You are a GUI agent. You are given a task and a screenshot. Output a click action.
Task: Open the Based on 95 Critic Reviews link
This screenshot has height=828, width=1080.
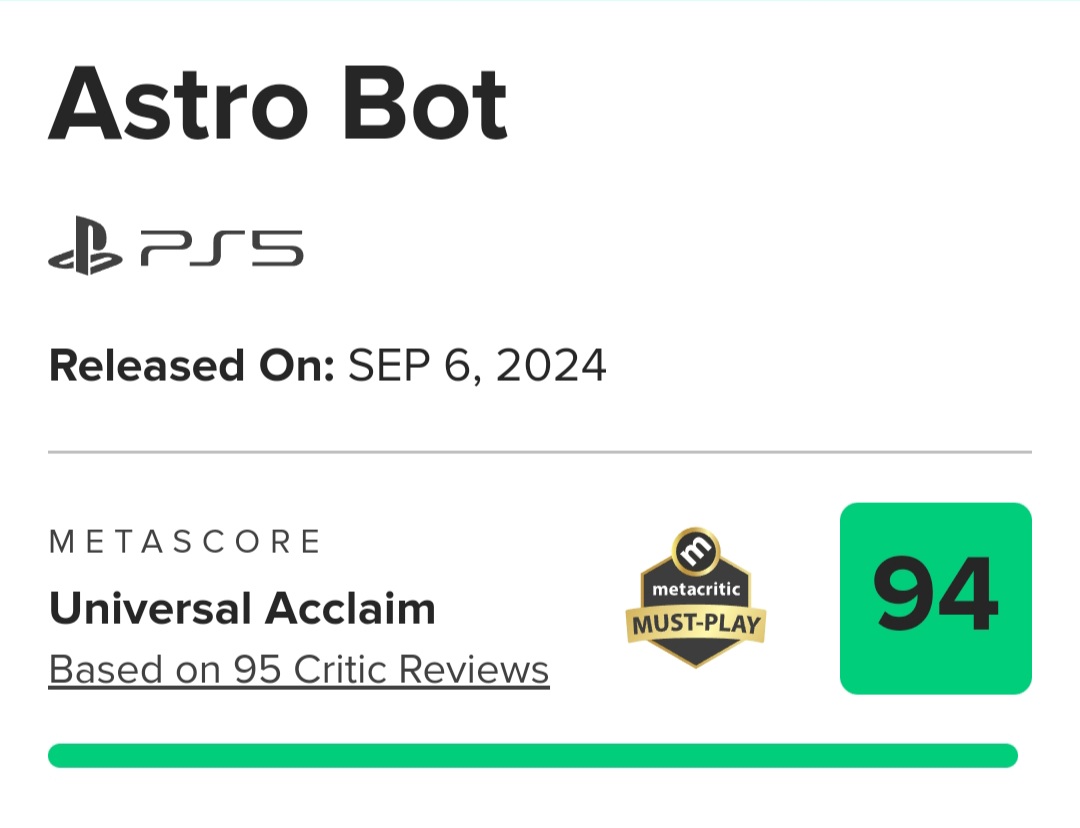(x=299, y=669)
